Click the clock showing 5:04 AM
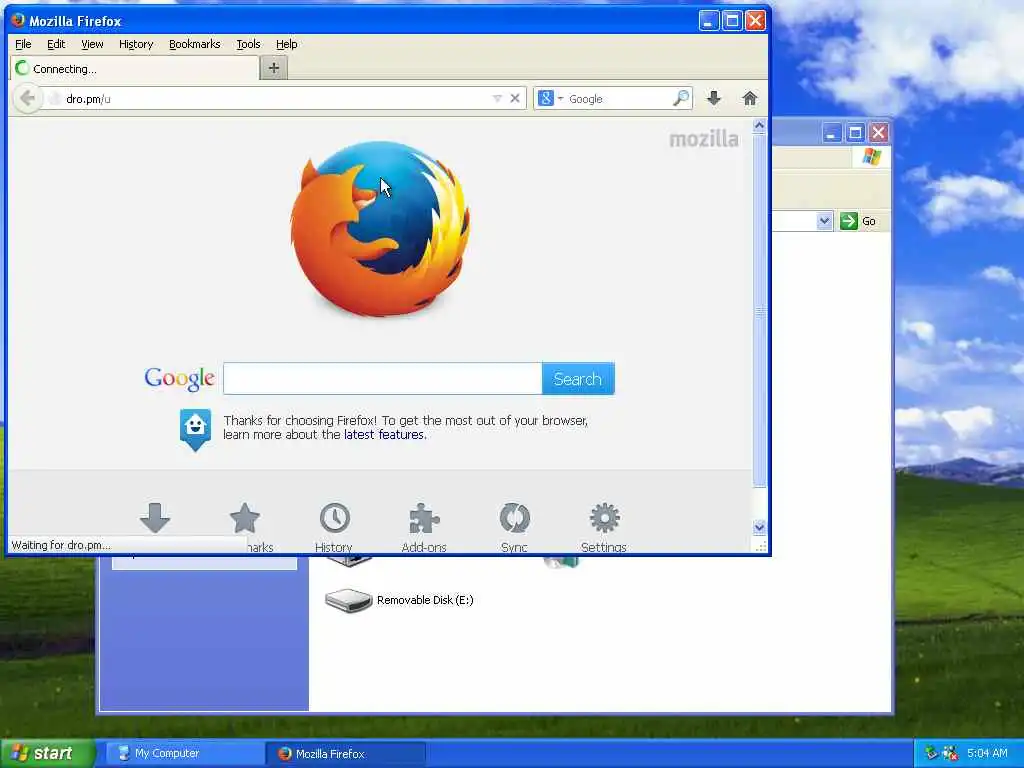 [987, 753]
